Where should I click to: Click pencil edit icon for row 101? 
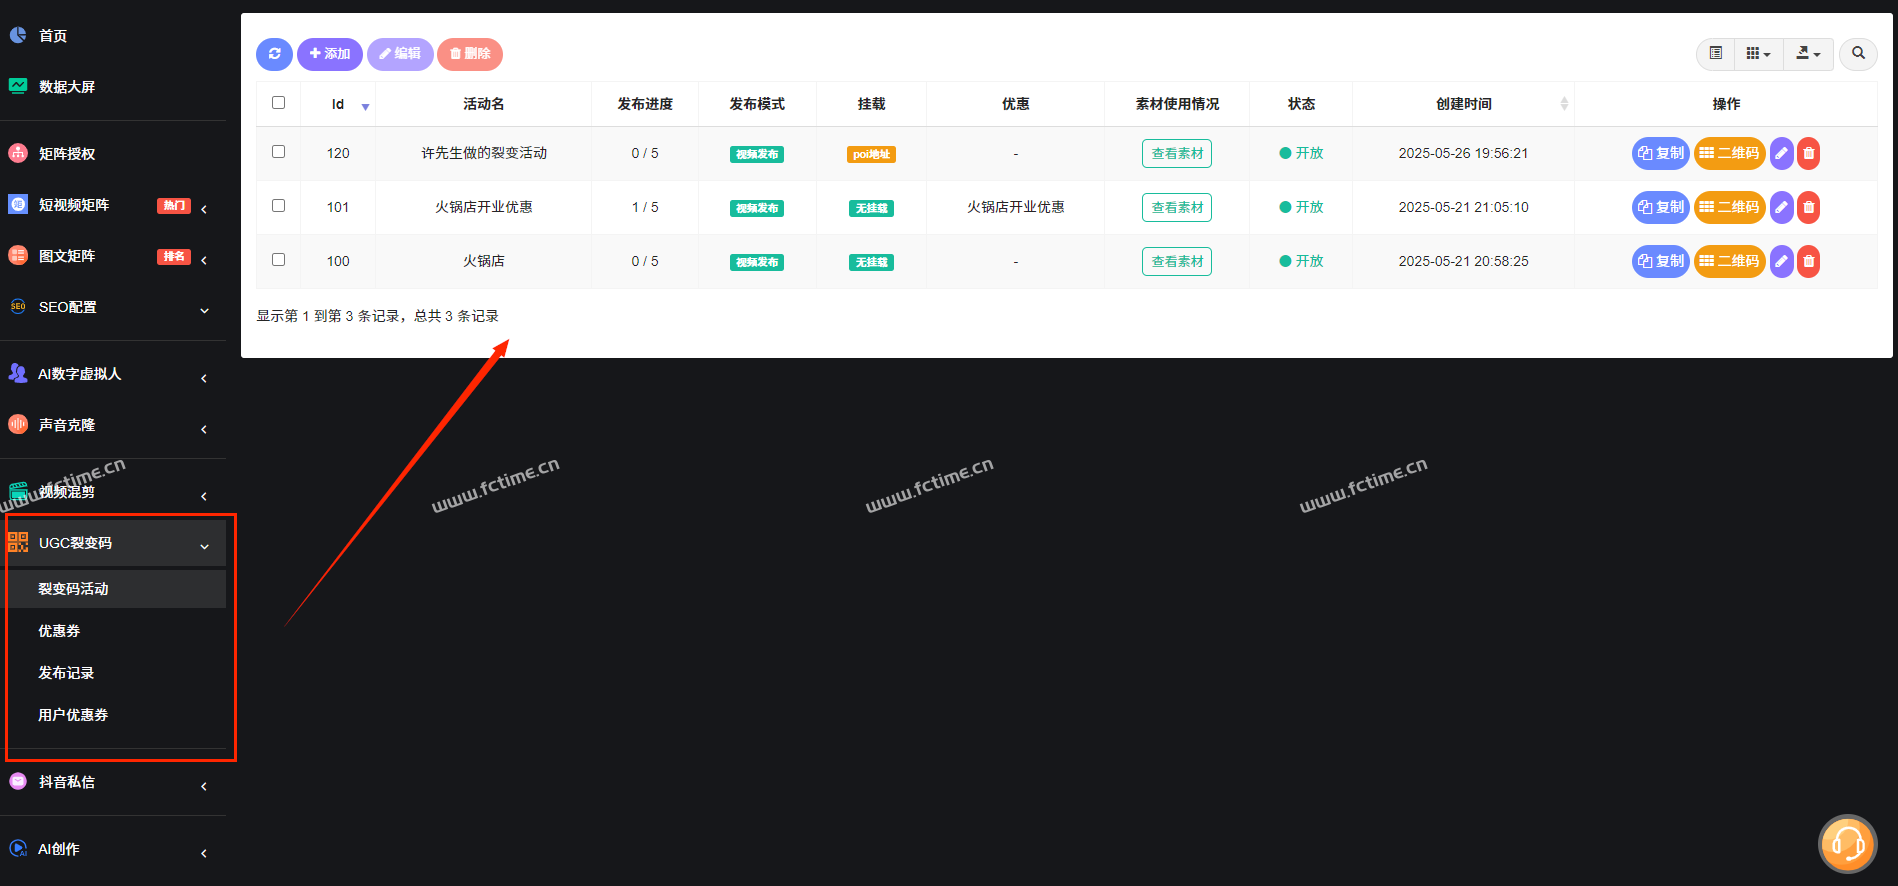point(1781,208)
